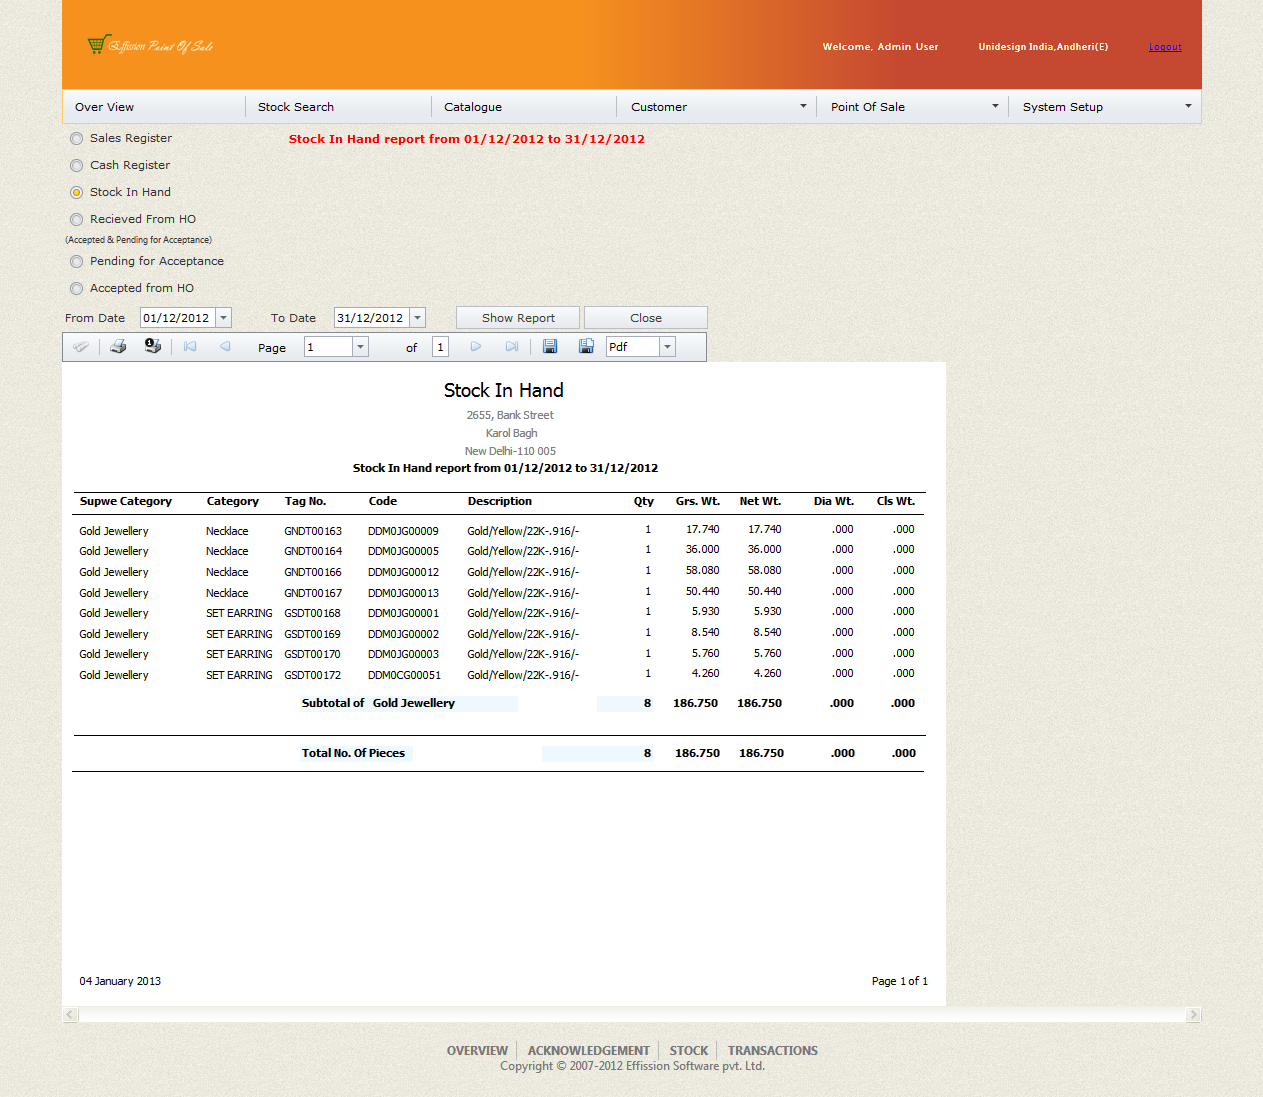
Task: Open Stock Search menu item
Action: [x=296, y=107]
